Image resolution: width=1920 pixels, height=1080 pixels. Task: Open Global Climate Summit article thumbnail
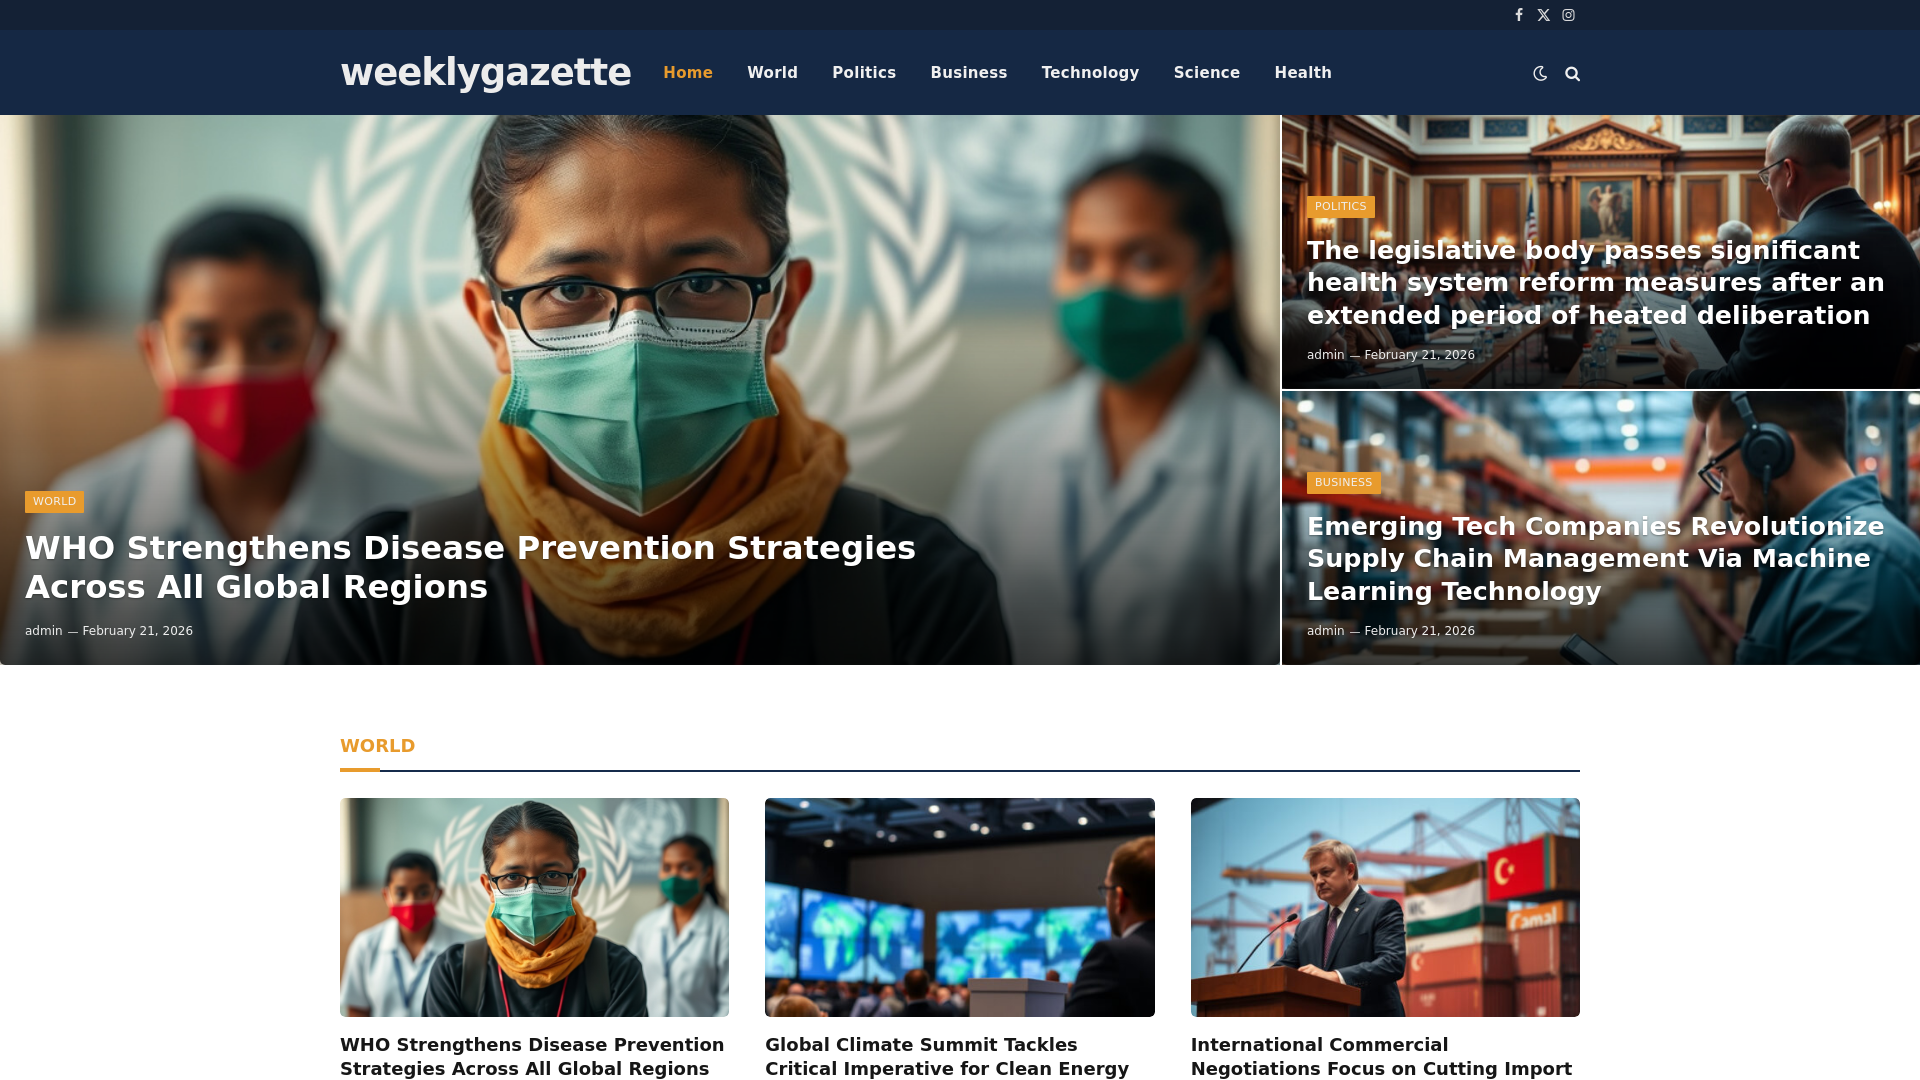959,907
